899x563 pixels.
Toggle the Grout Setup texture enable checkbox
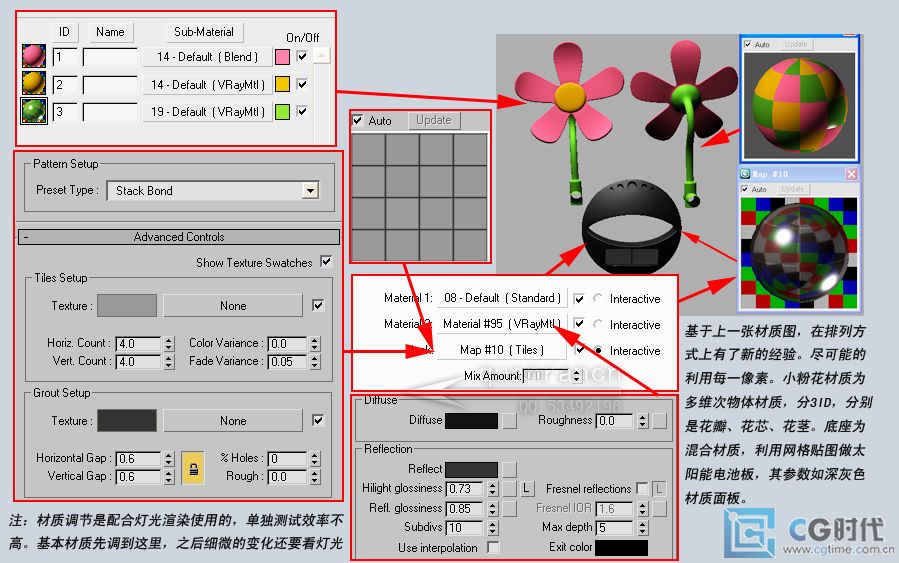point(318,420)
